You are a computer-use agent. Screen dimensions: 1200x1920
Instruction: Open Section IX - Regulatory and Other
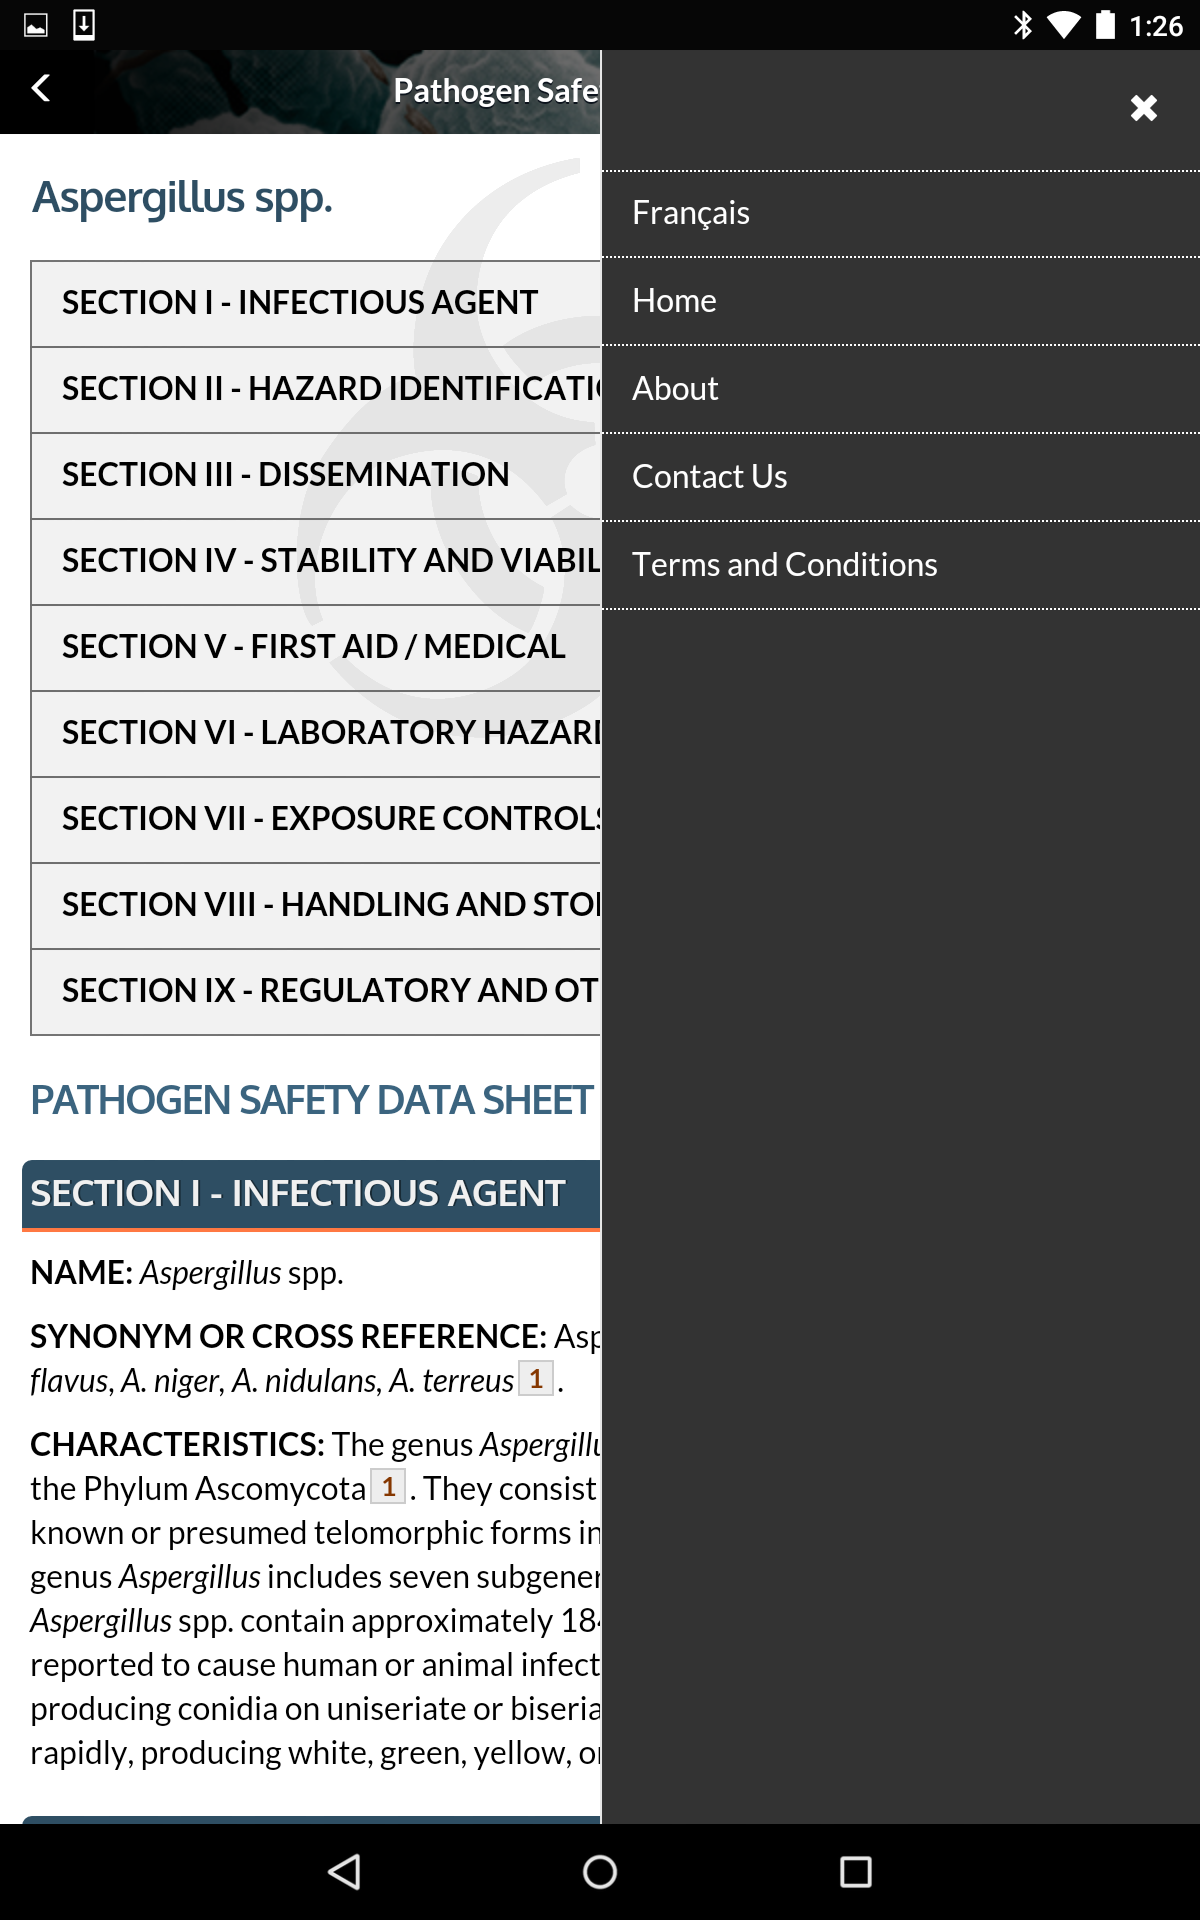pos(316,991)
